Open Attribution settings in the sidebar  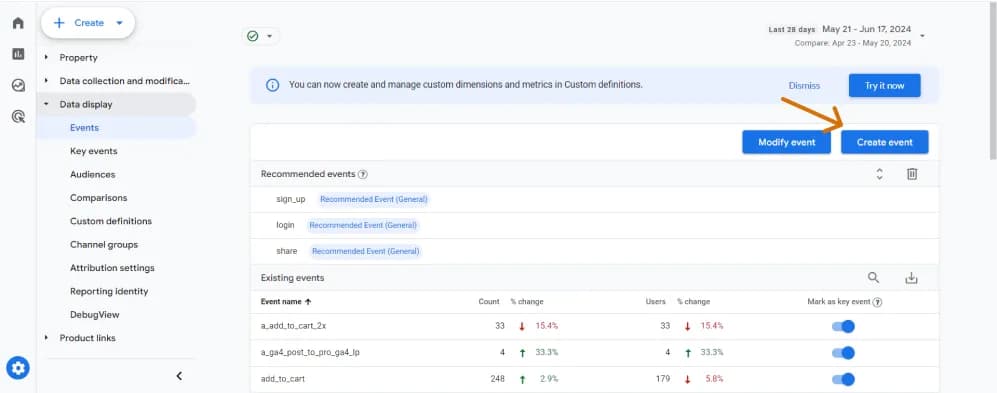point(112,268)
